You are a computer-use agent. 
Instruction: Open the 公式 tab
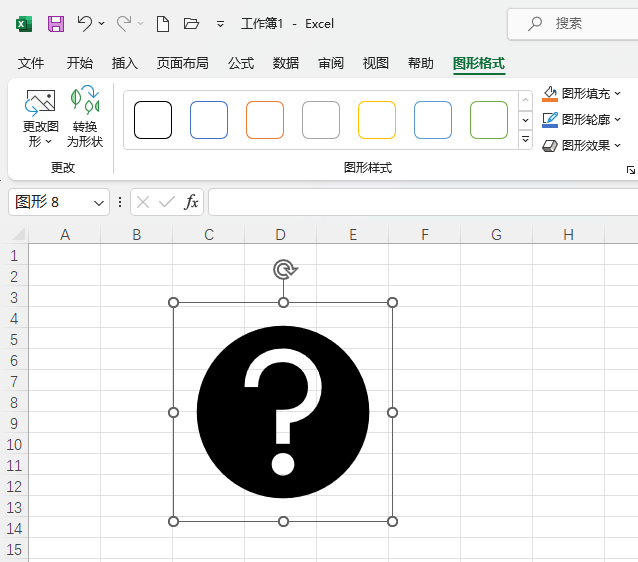tap(241, 63)
